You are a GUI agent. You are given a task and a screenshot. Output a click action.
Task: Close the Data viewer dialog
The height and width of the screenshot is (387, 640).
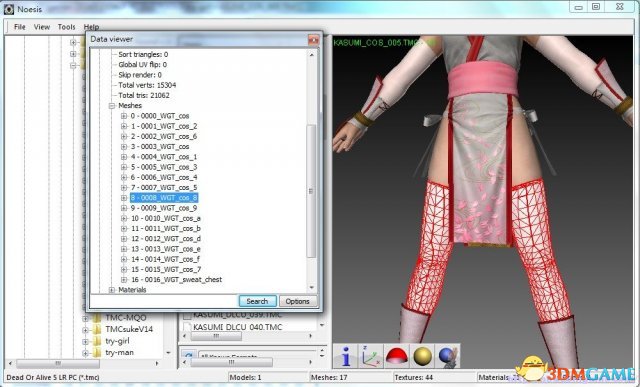pyautogui.click(x=313, y=40)
